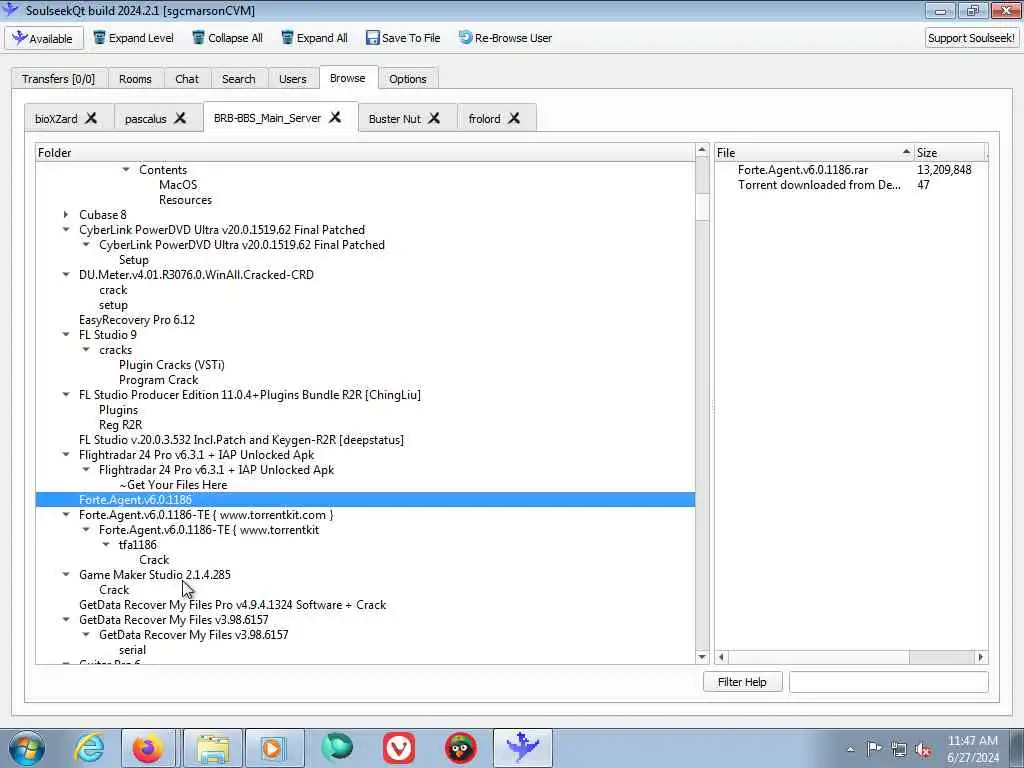Click Save To File toolbar button
The width and height of the screenshot is (1024, 768).
(x=403, y=38)
